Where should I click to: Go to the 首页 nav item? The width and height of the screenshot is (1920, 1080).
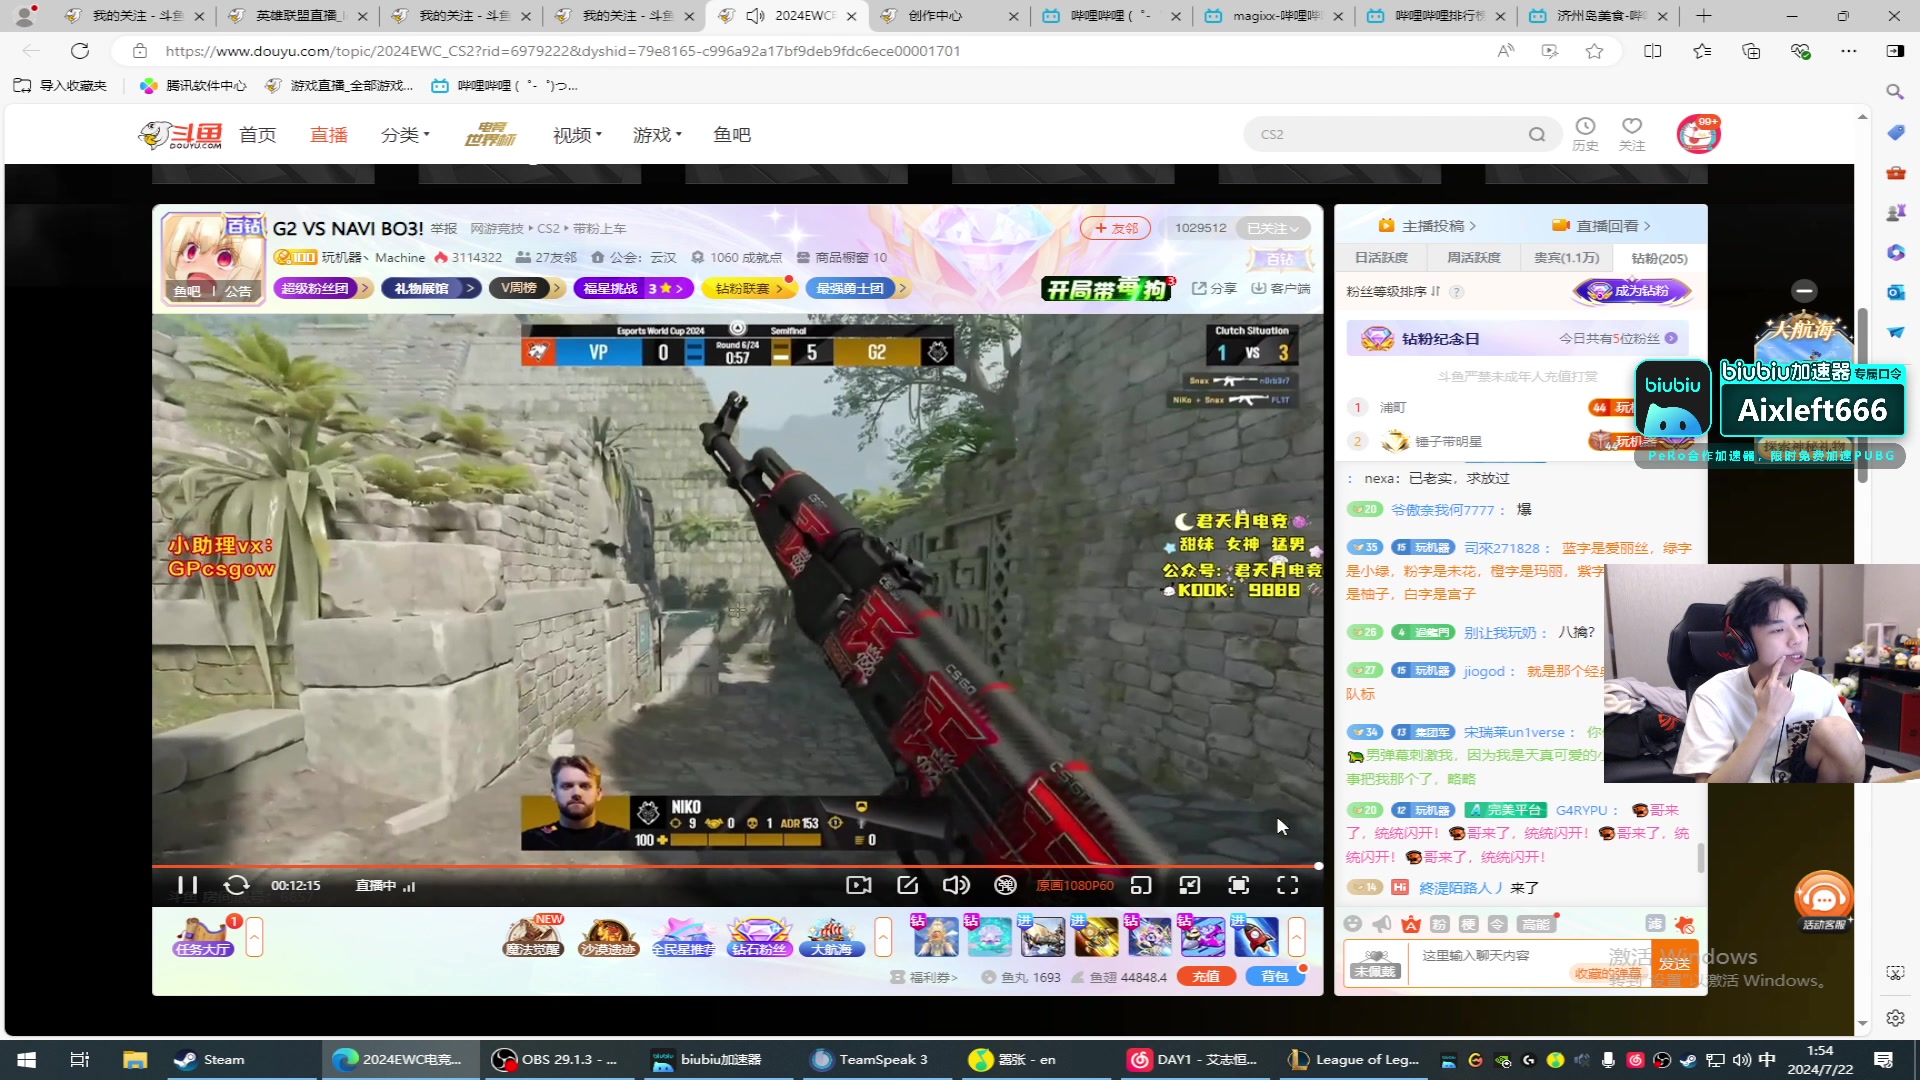pos(257,135)
